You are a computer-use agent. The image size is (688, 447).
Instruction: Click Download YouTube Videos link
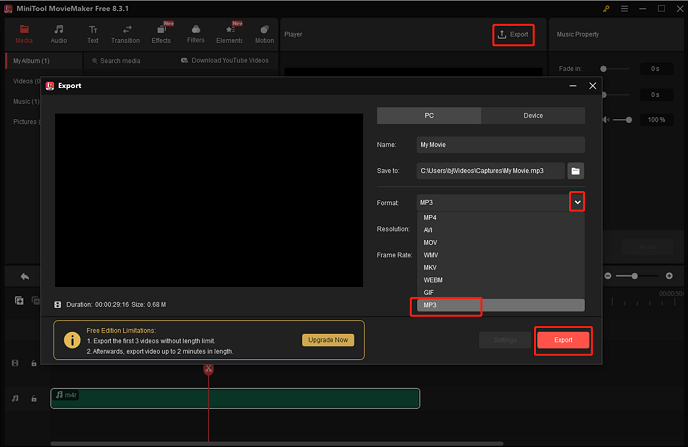[225, 61]
